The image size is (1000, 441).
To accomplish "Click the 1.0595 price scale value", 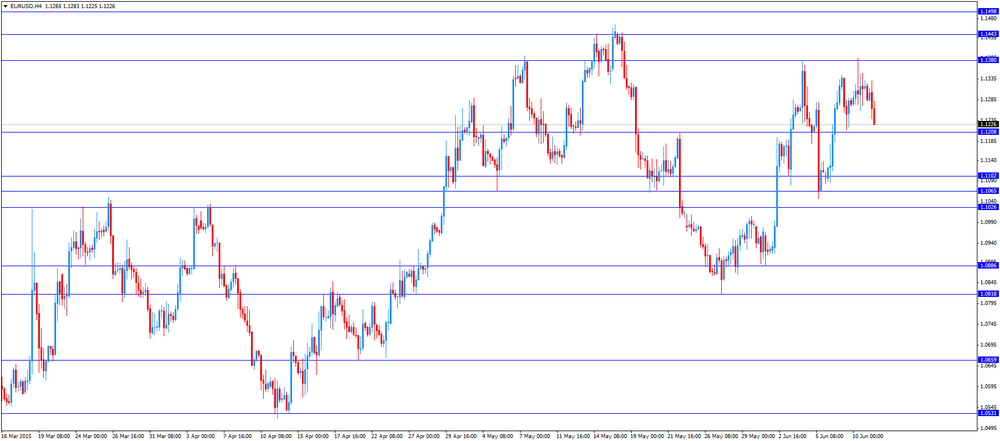I will [x=988, y=386].
